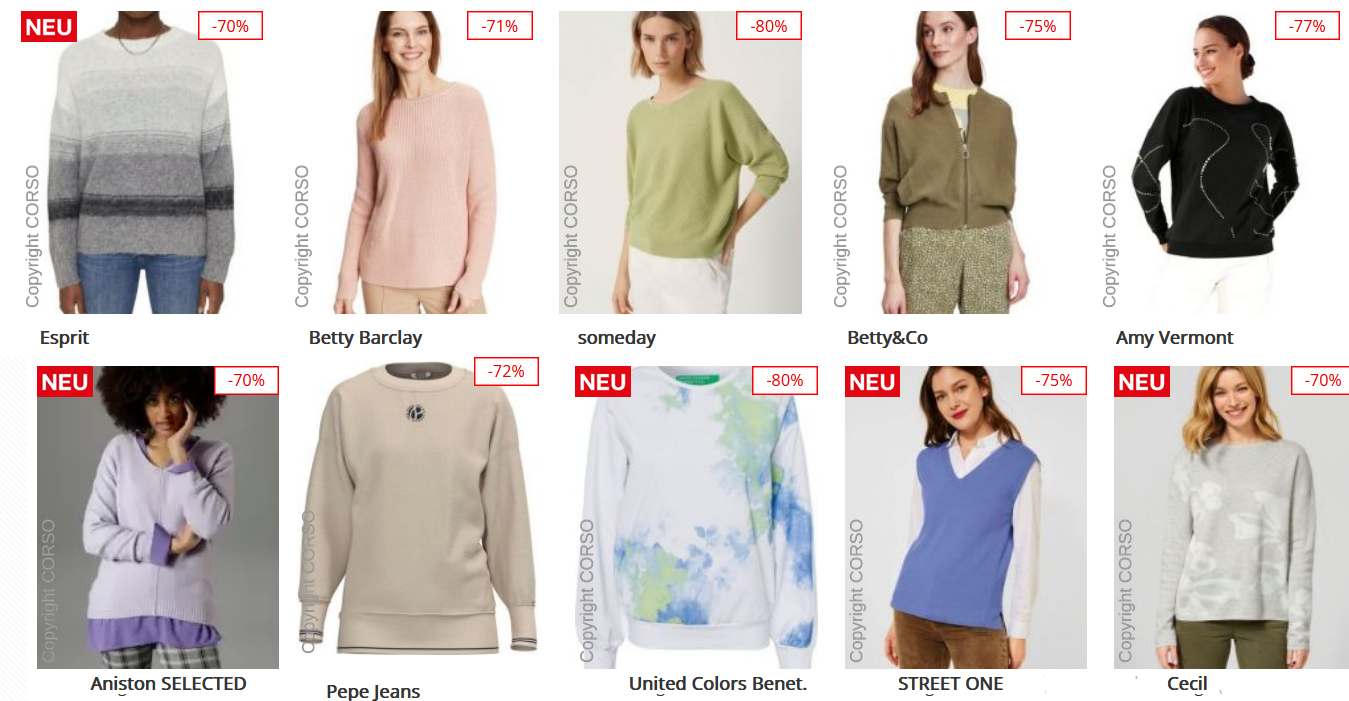View the lilac Aniston SELECTED sweater photo
1349x701 pixels.
(158, 517)
